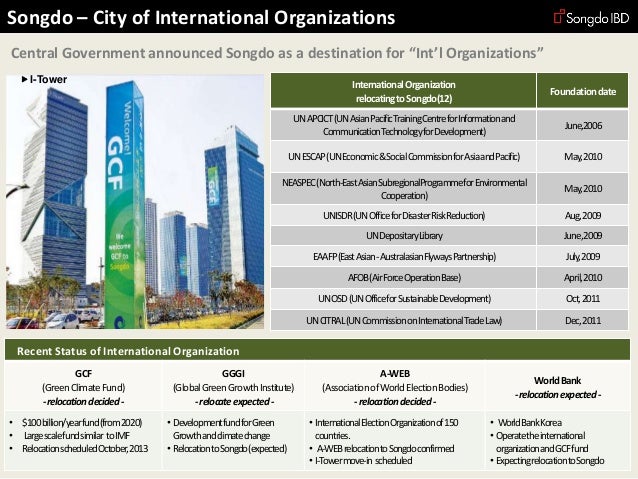This screenshot has height=479, width=638.
Task: Select the 'UN CITRAL' organization cell
Action: 404,321
